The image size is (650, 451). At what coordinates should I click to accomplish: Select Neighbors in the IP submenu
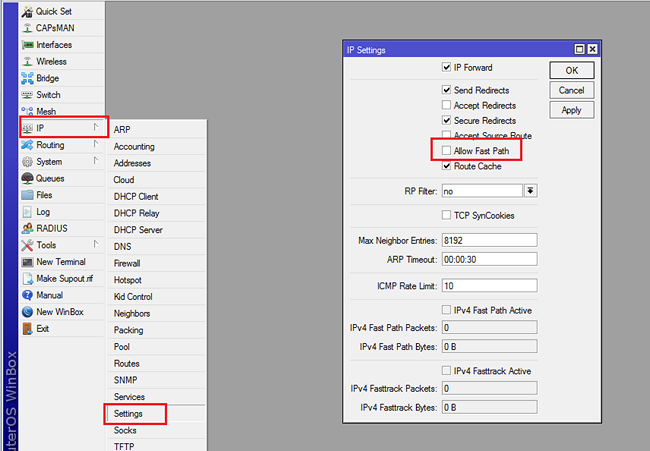[157, 313]
